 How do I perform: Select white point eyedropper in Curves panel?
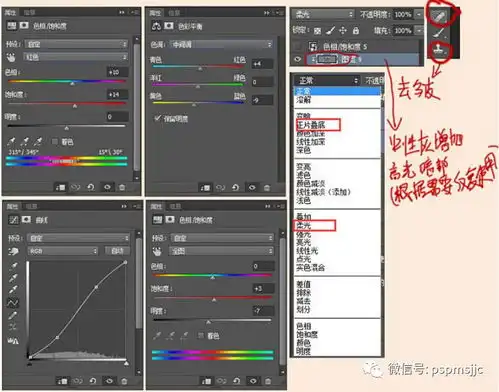[14, 289]
